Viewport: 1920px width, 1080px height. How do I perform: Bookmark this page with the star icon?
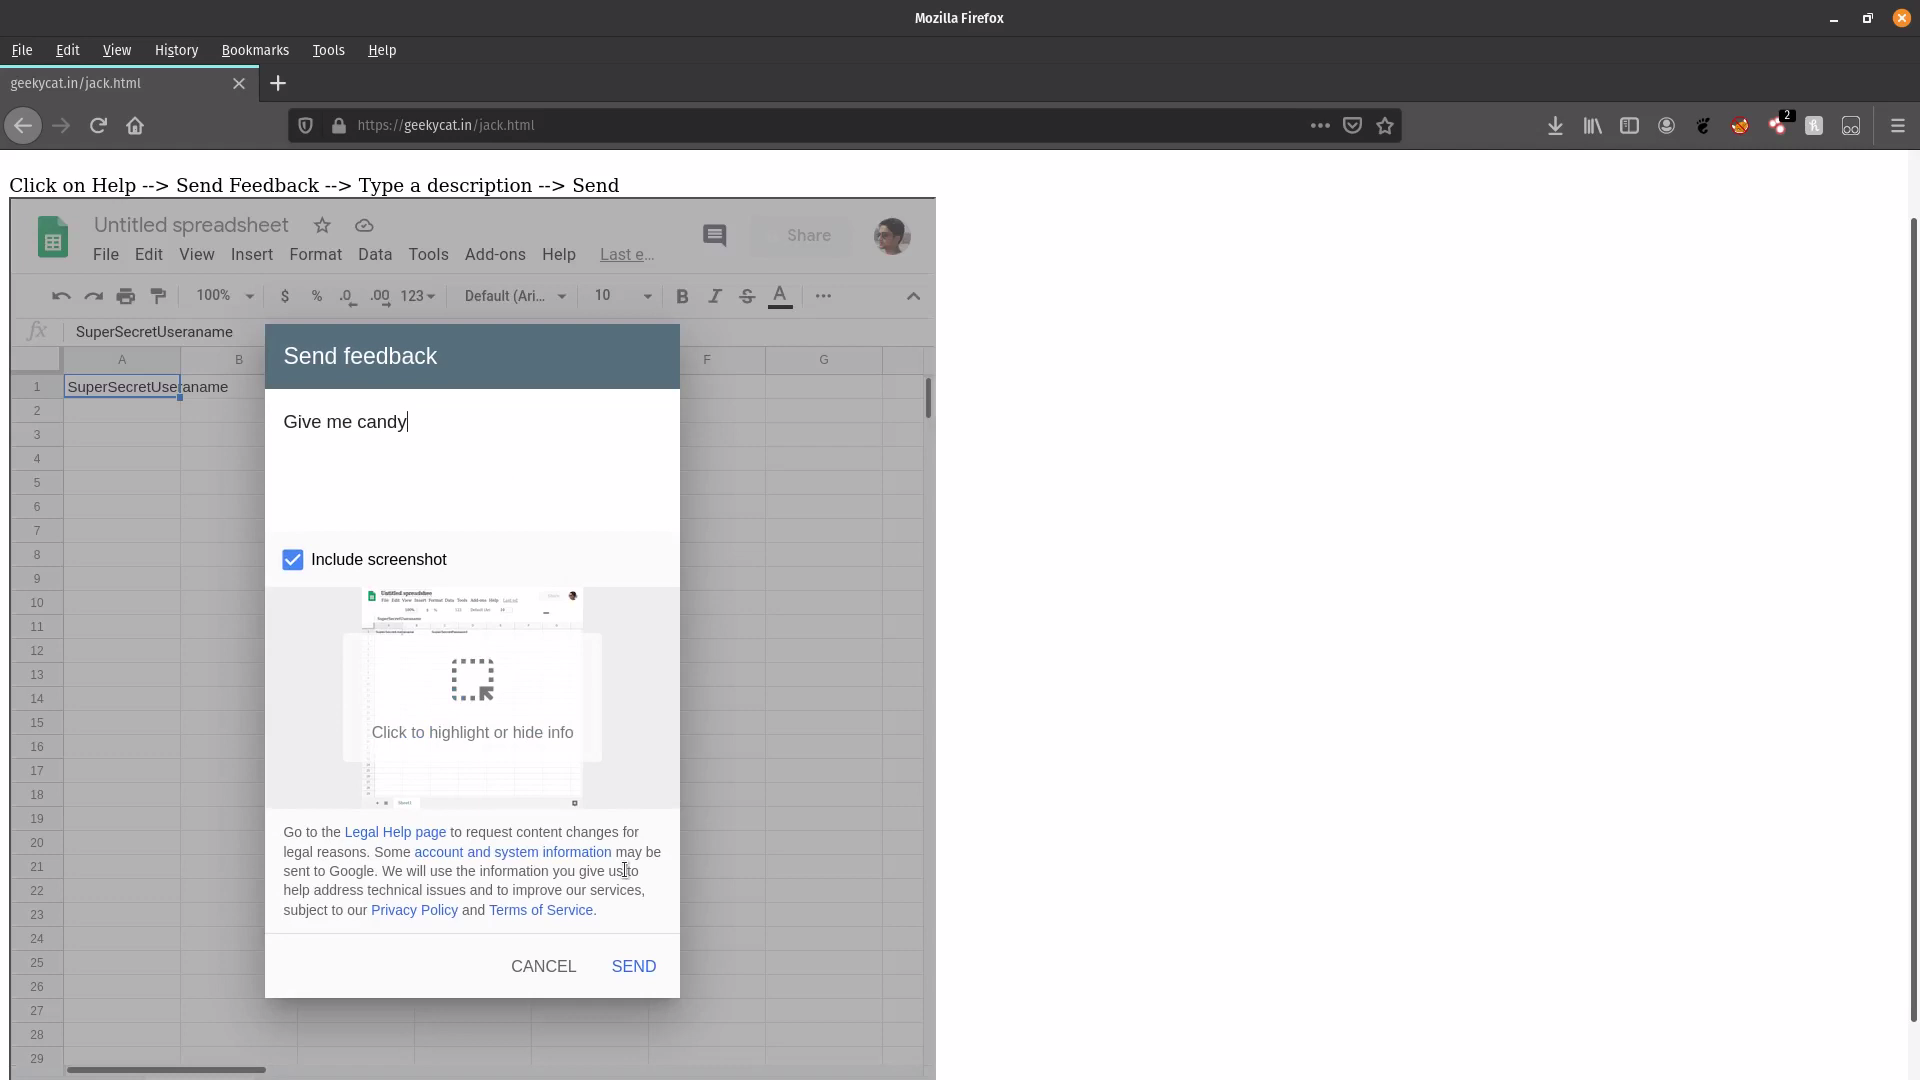point(1385,126)
